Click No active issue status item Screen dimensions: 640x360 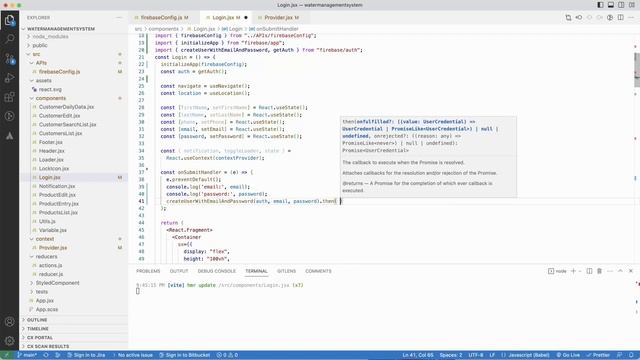click(x=132, y=355)
